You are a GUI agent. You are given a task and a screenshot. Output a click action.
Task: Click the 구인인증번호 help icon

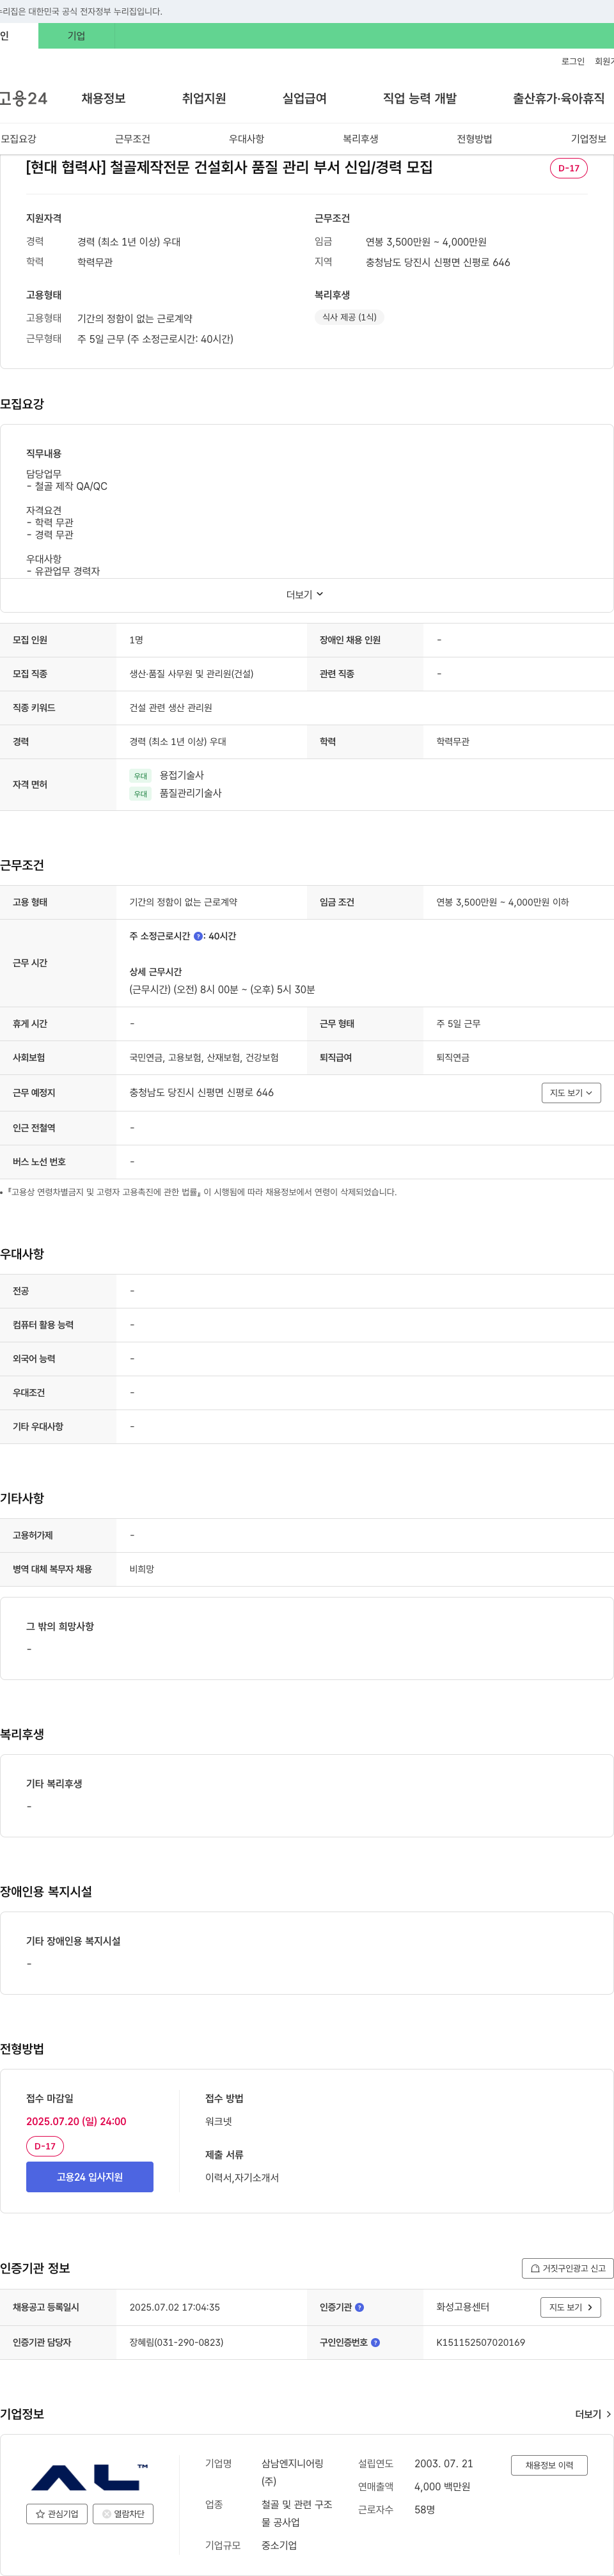point(376,2343)
